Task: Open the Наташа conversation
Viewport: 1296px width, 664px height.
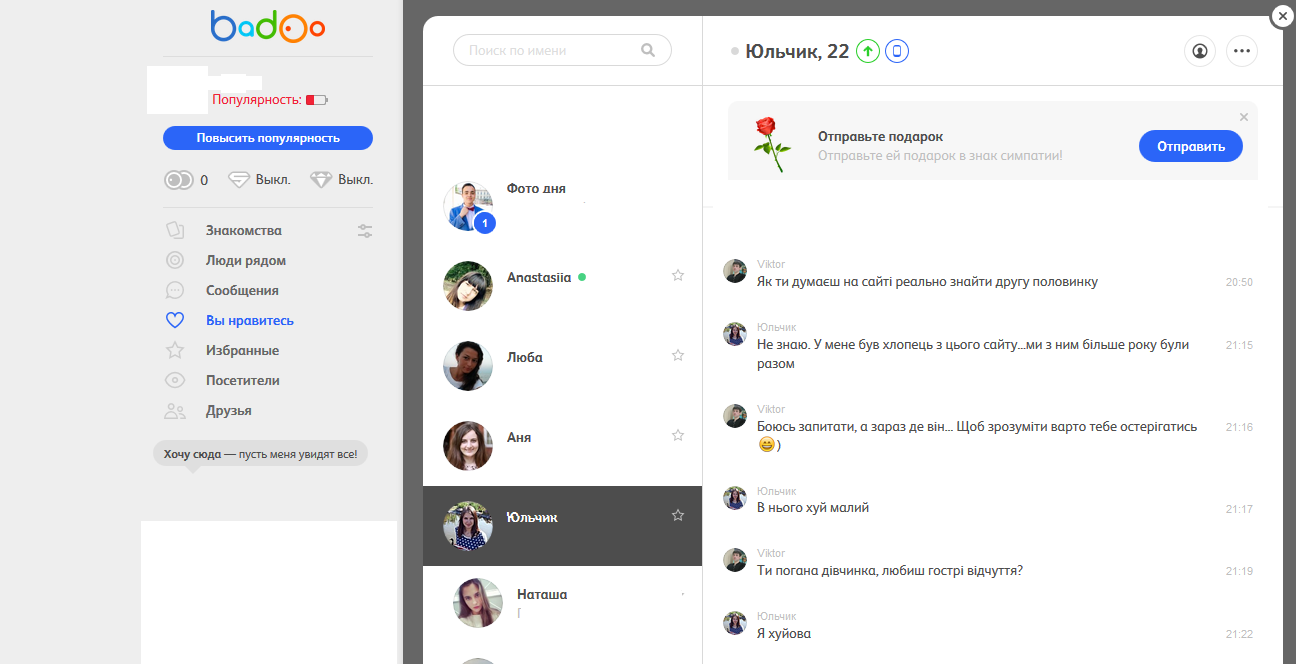Action: click(x=563, y=603)
